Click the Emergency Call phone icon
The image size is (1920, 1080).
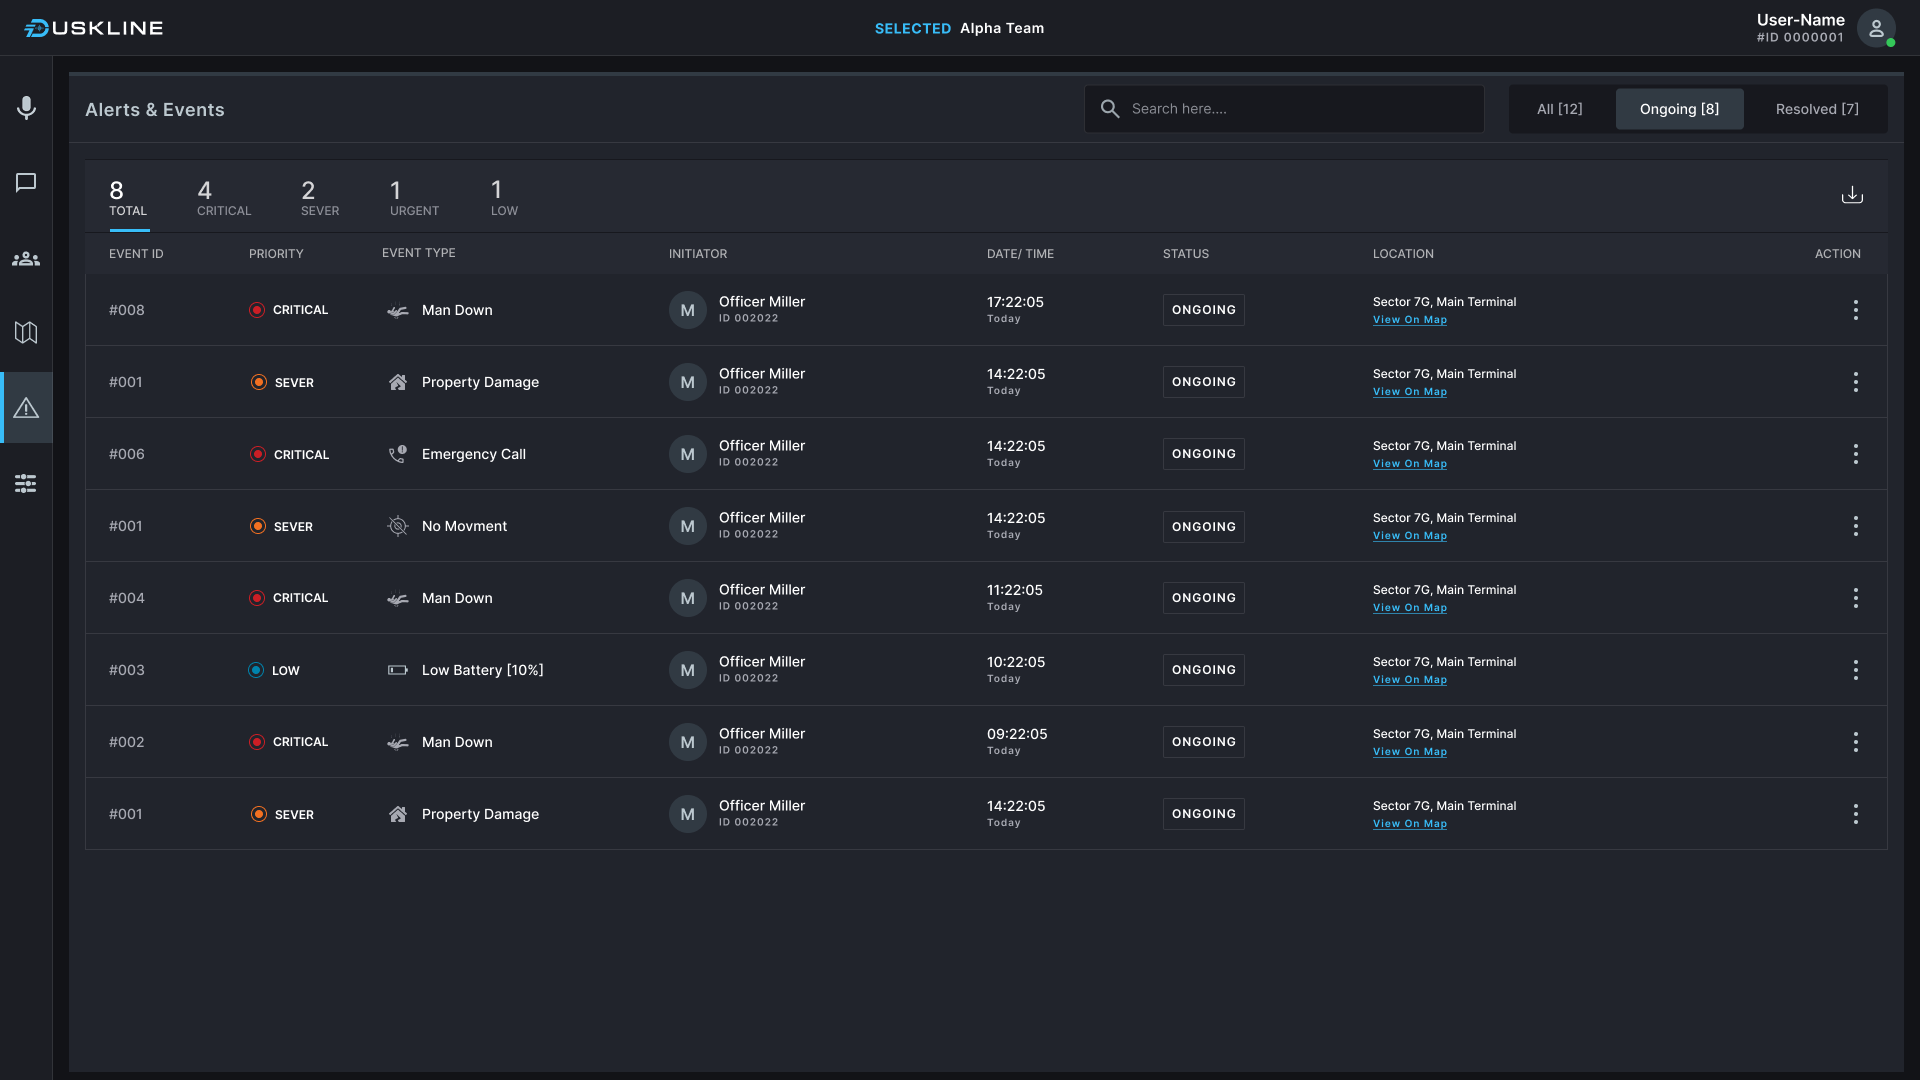coord(398,454)
